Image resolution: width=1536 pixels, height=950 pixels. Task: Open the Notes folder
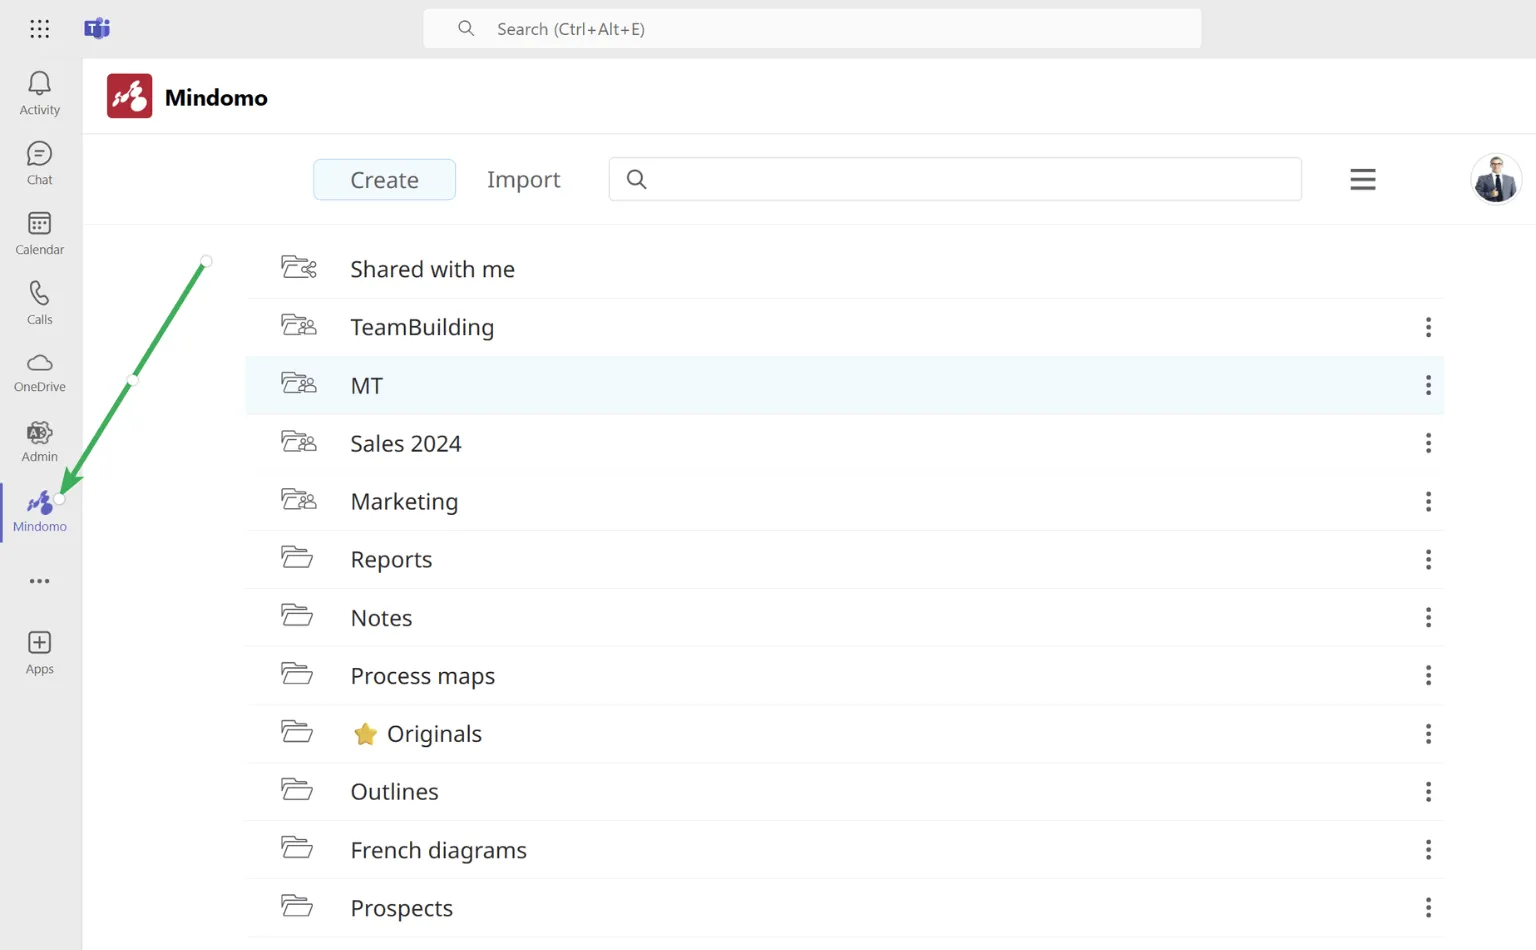pos(845,617)
